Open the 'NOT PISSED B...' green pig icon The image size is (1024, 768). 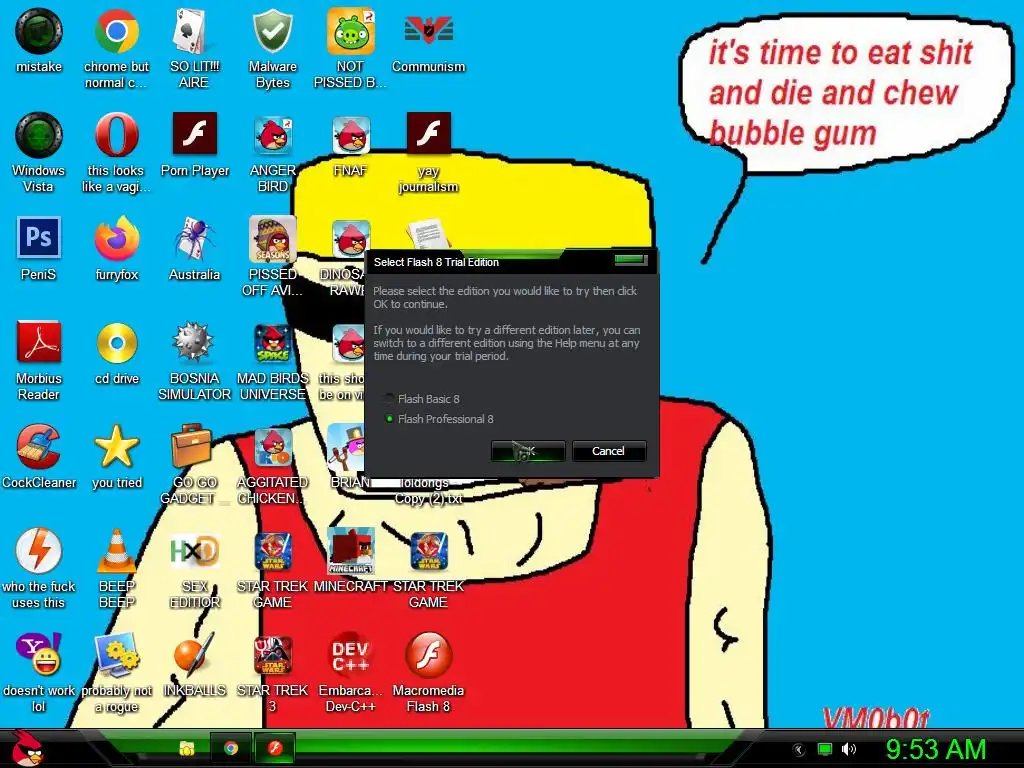(351, 31)
